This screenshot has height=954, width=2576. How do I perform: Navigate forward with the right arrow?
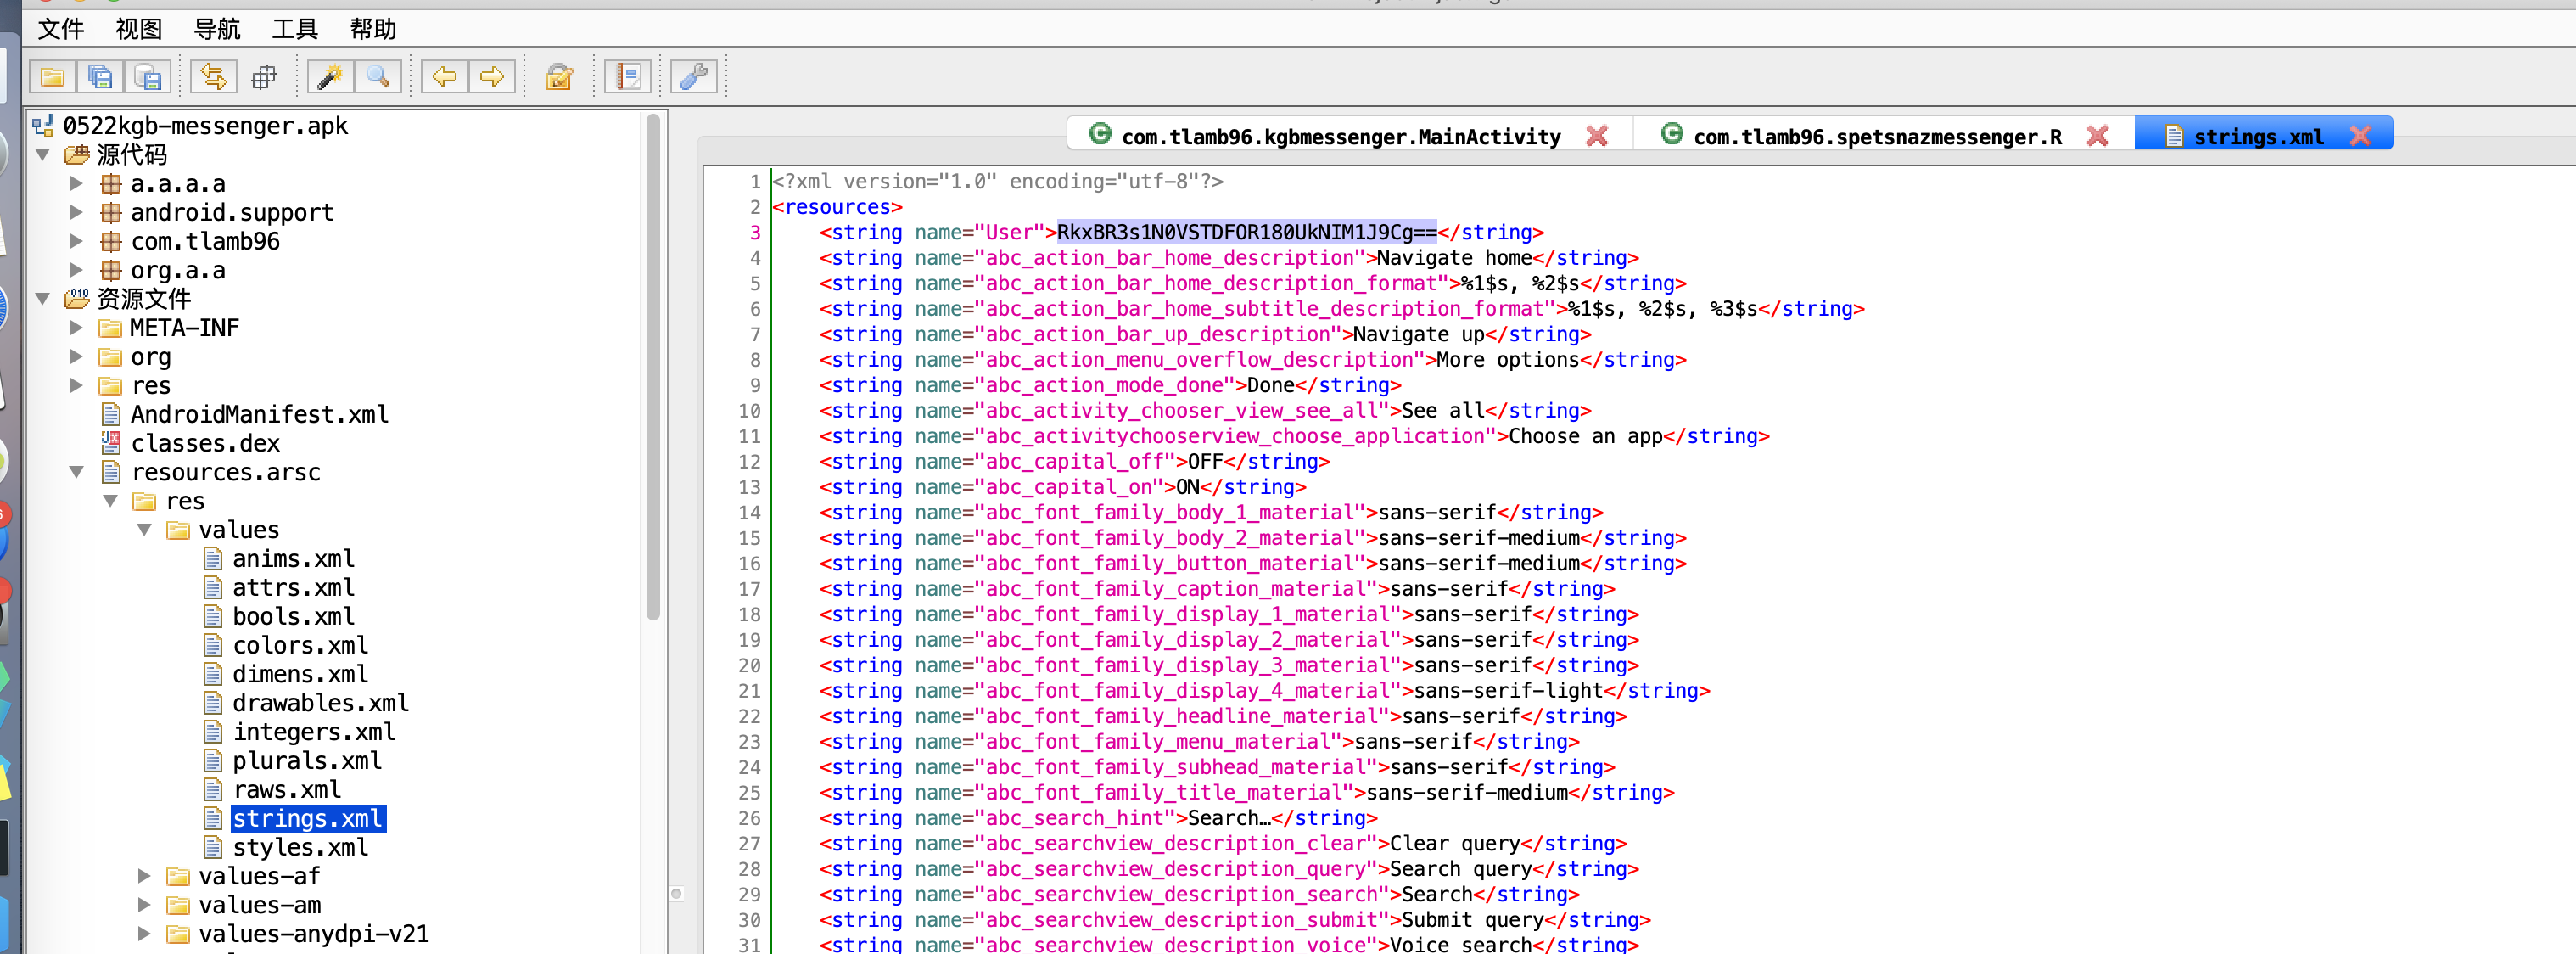(x=492, y=77)
